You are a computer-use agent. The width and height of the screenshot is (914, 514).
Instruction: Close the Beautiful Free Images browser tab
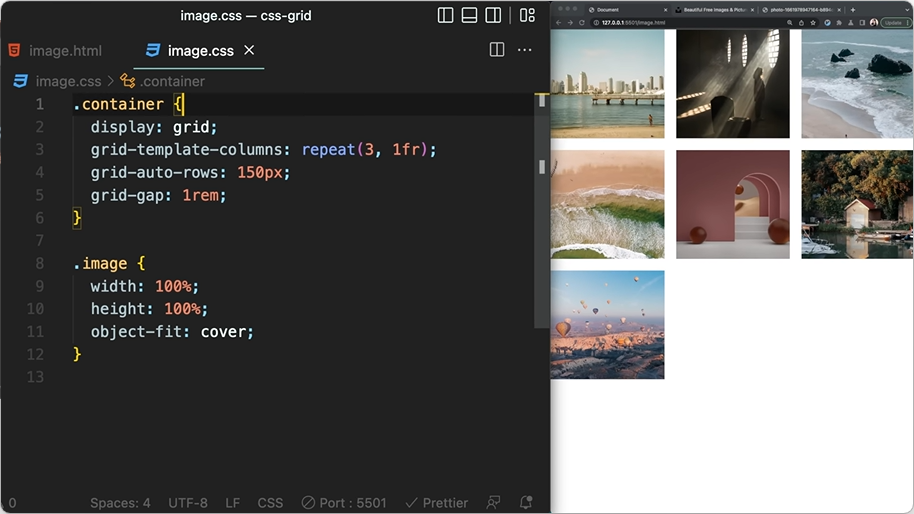tap(753, 10)
